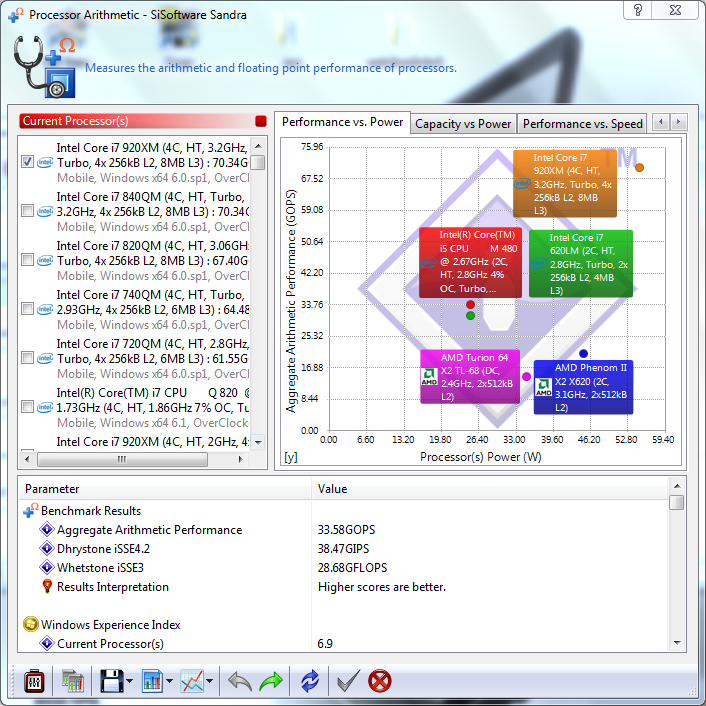Select the Windows Experience Index row
The width and height of the screenshot is (706, 706).
(x=344, y=625)
